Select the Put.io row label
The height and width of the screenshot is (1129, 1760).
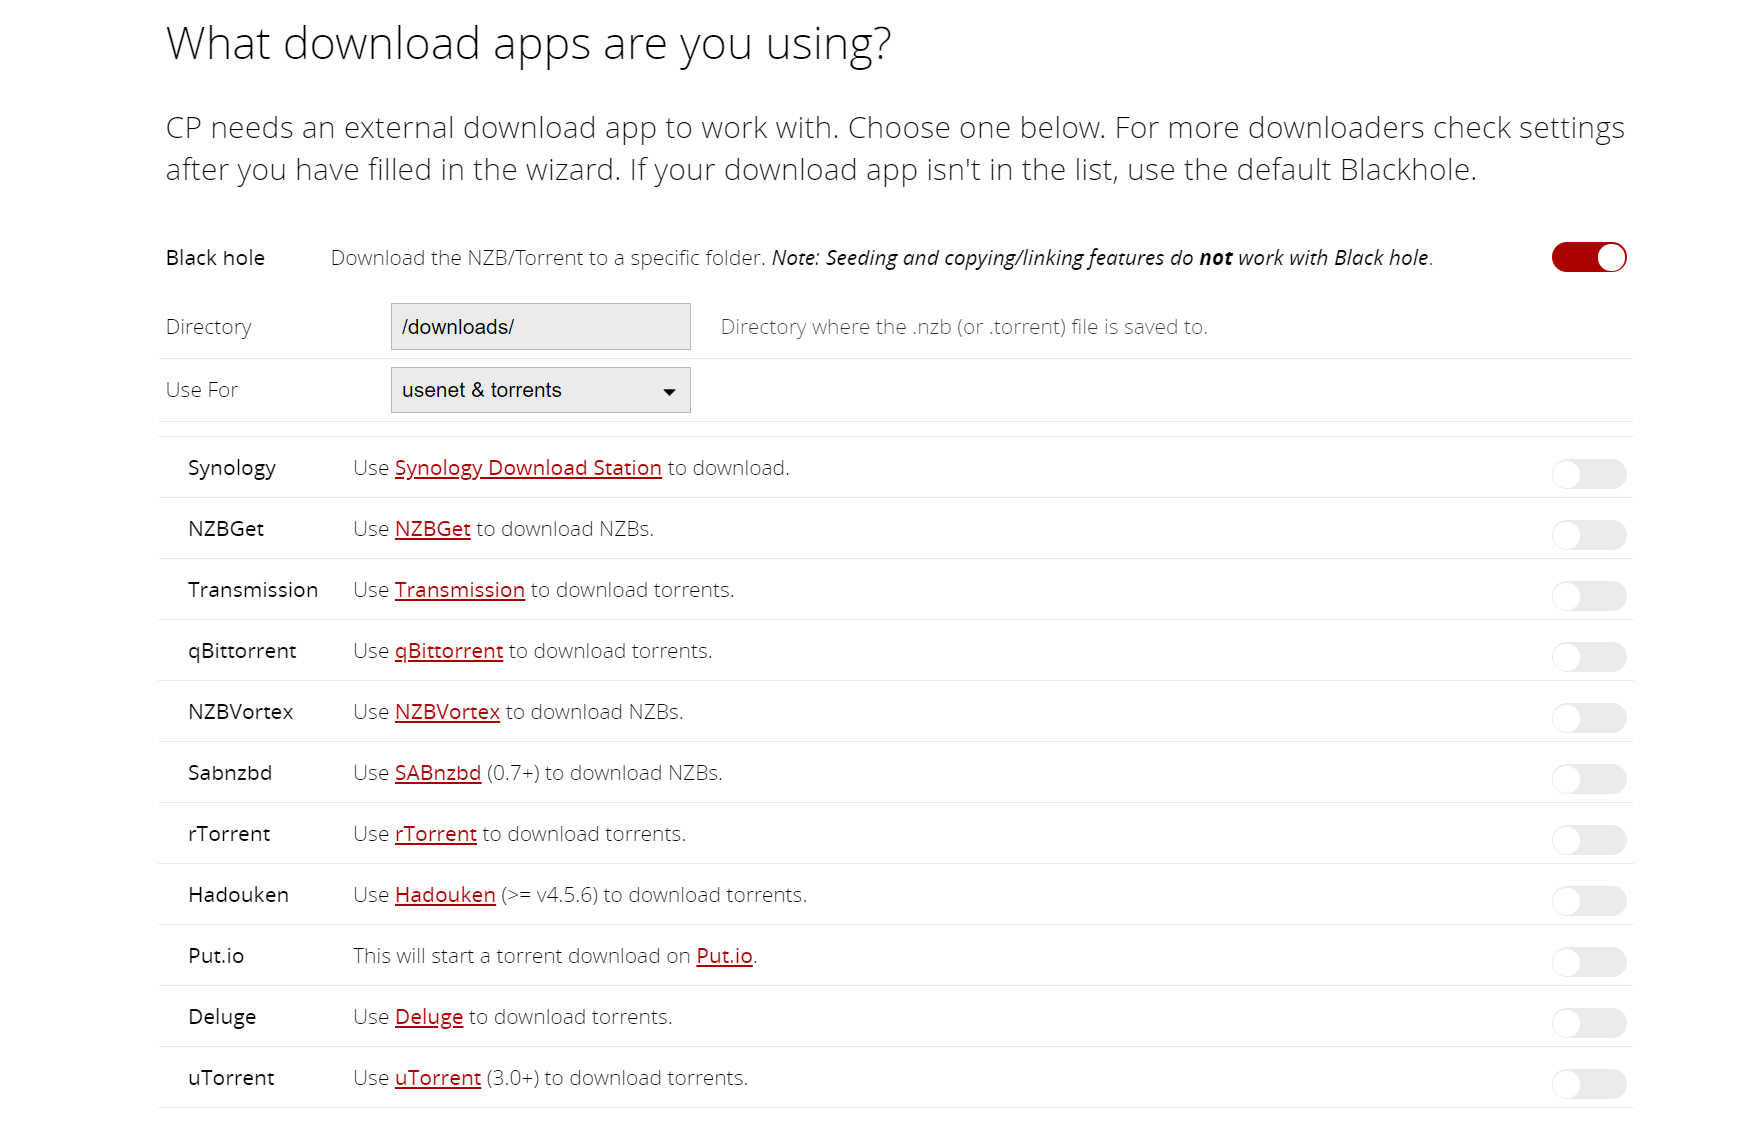tap(216, 956)
